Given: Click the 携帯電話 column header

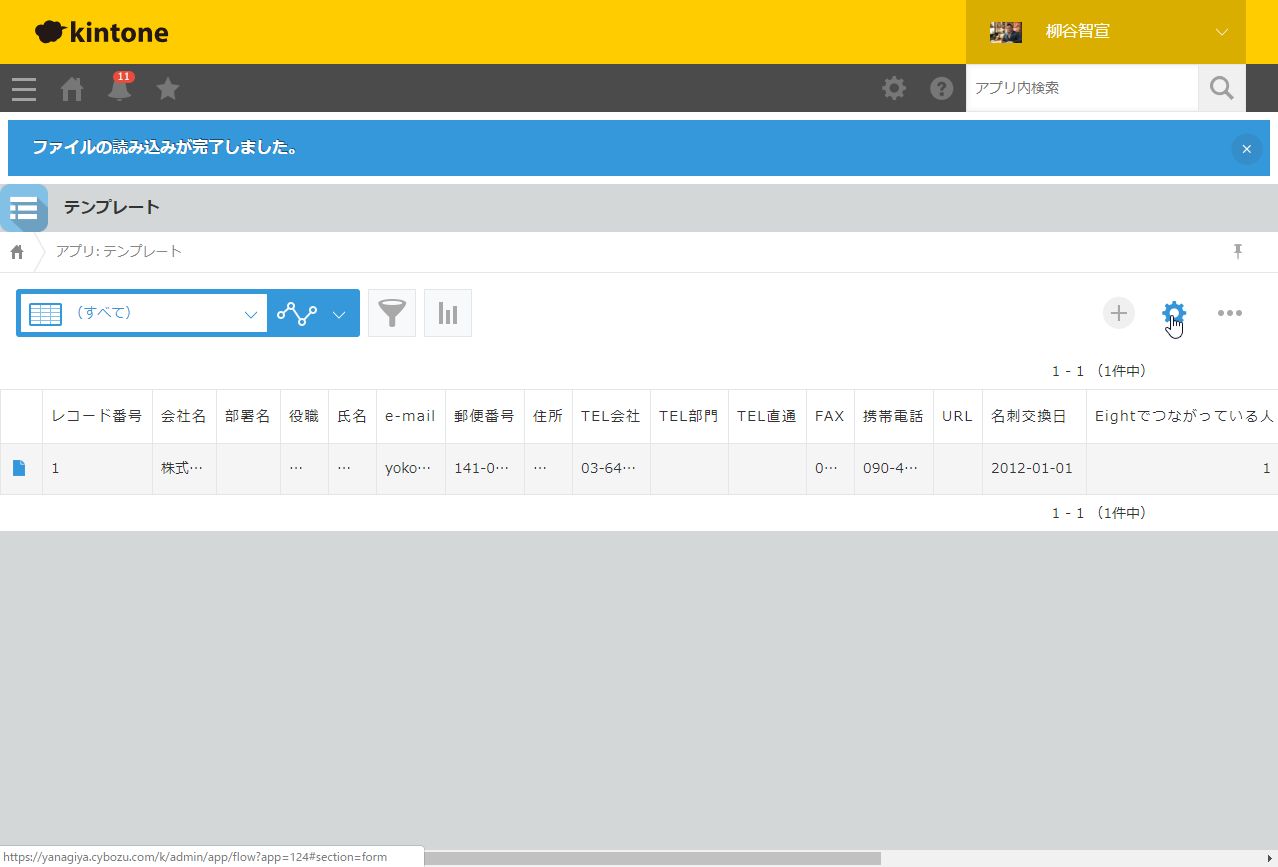Looking at the screenshot, I should [894, 416].
